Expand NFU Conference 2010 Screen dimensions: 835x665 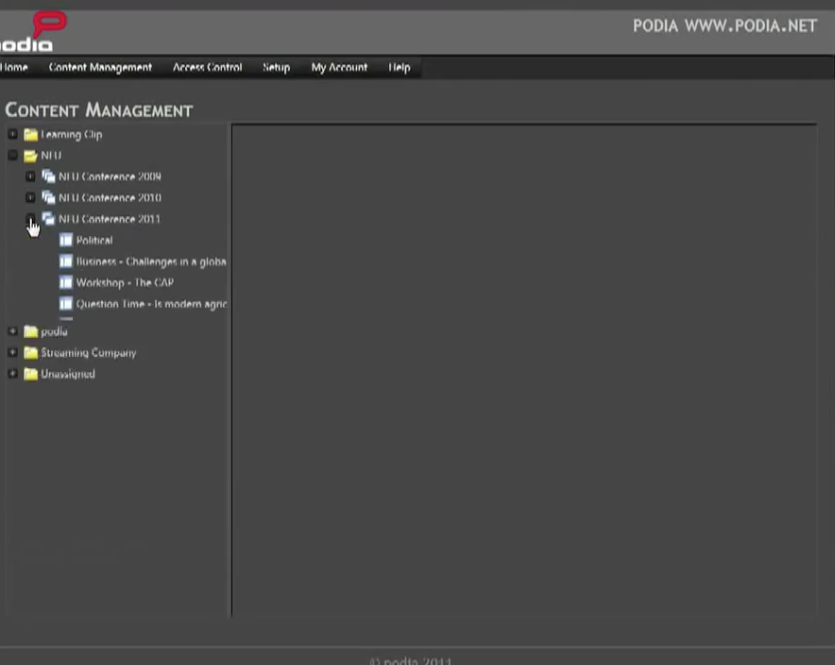pyautogui.click(x=30, y=198)
